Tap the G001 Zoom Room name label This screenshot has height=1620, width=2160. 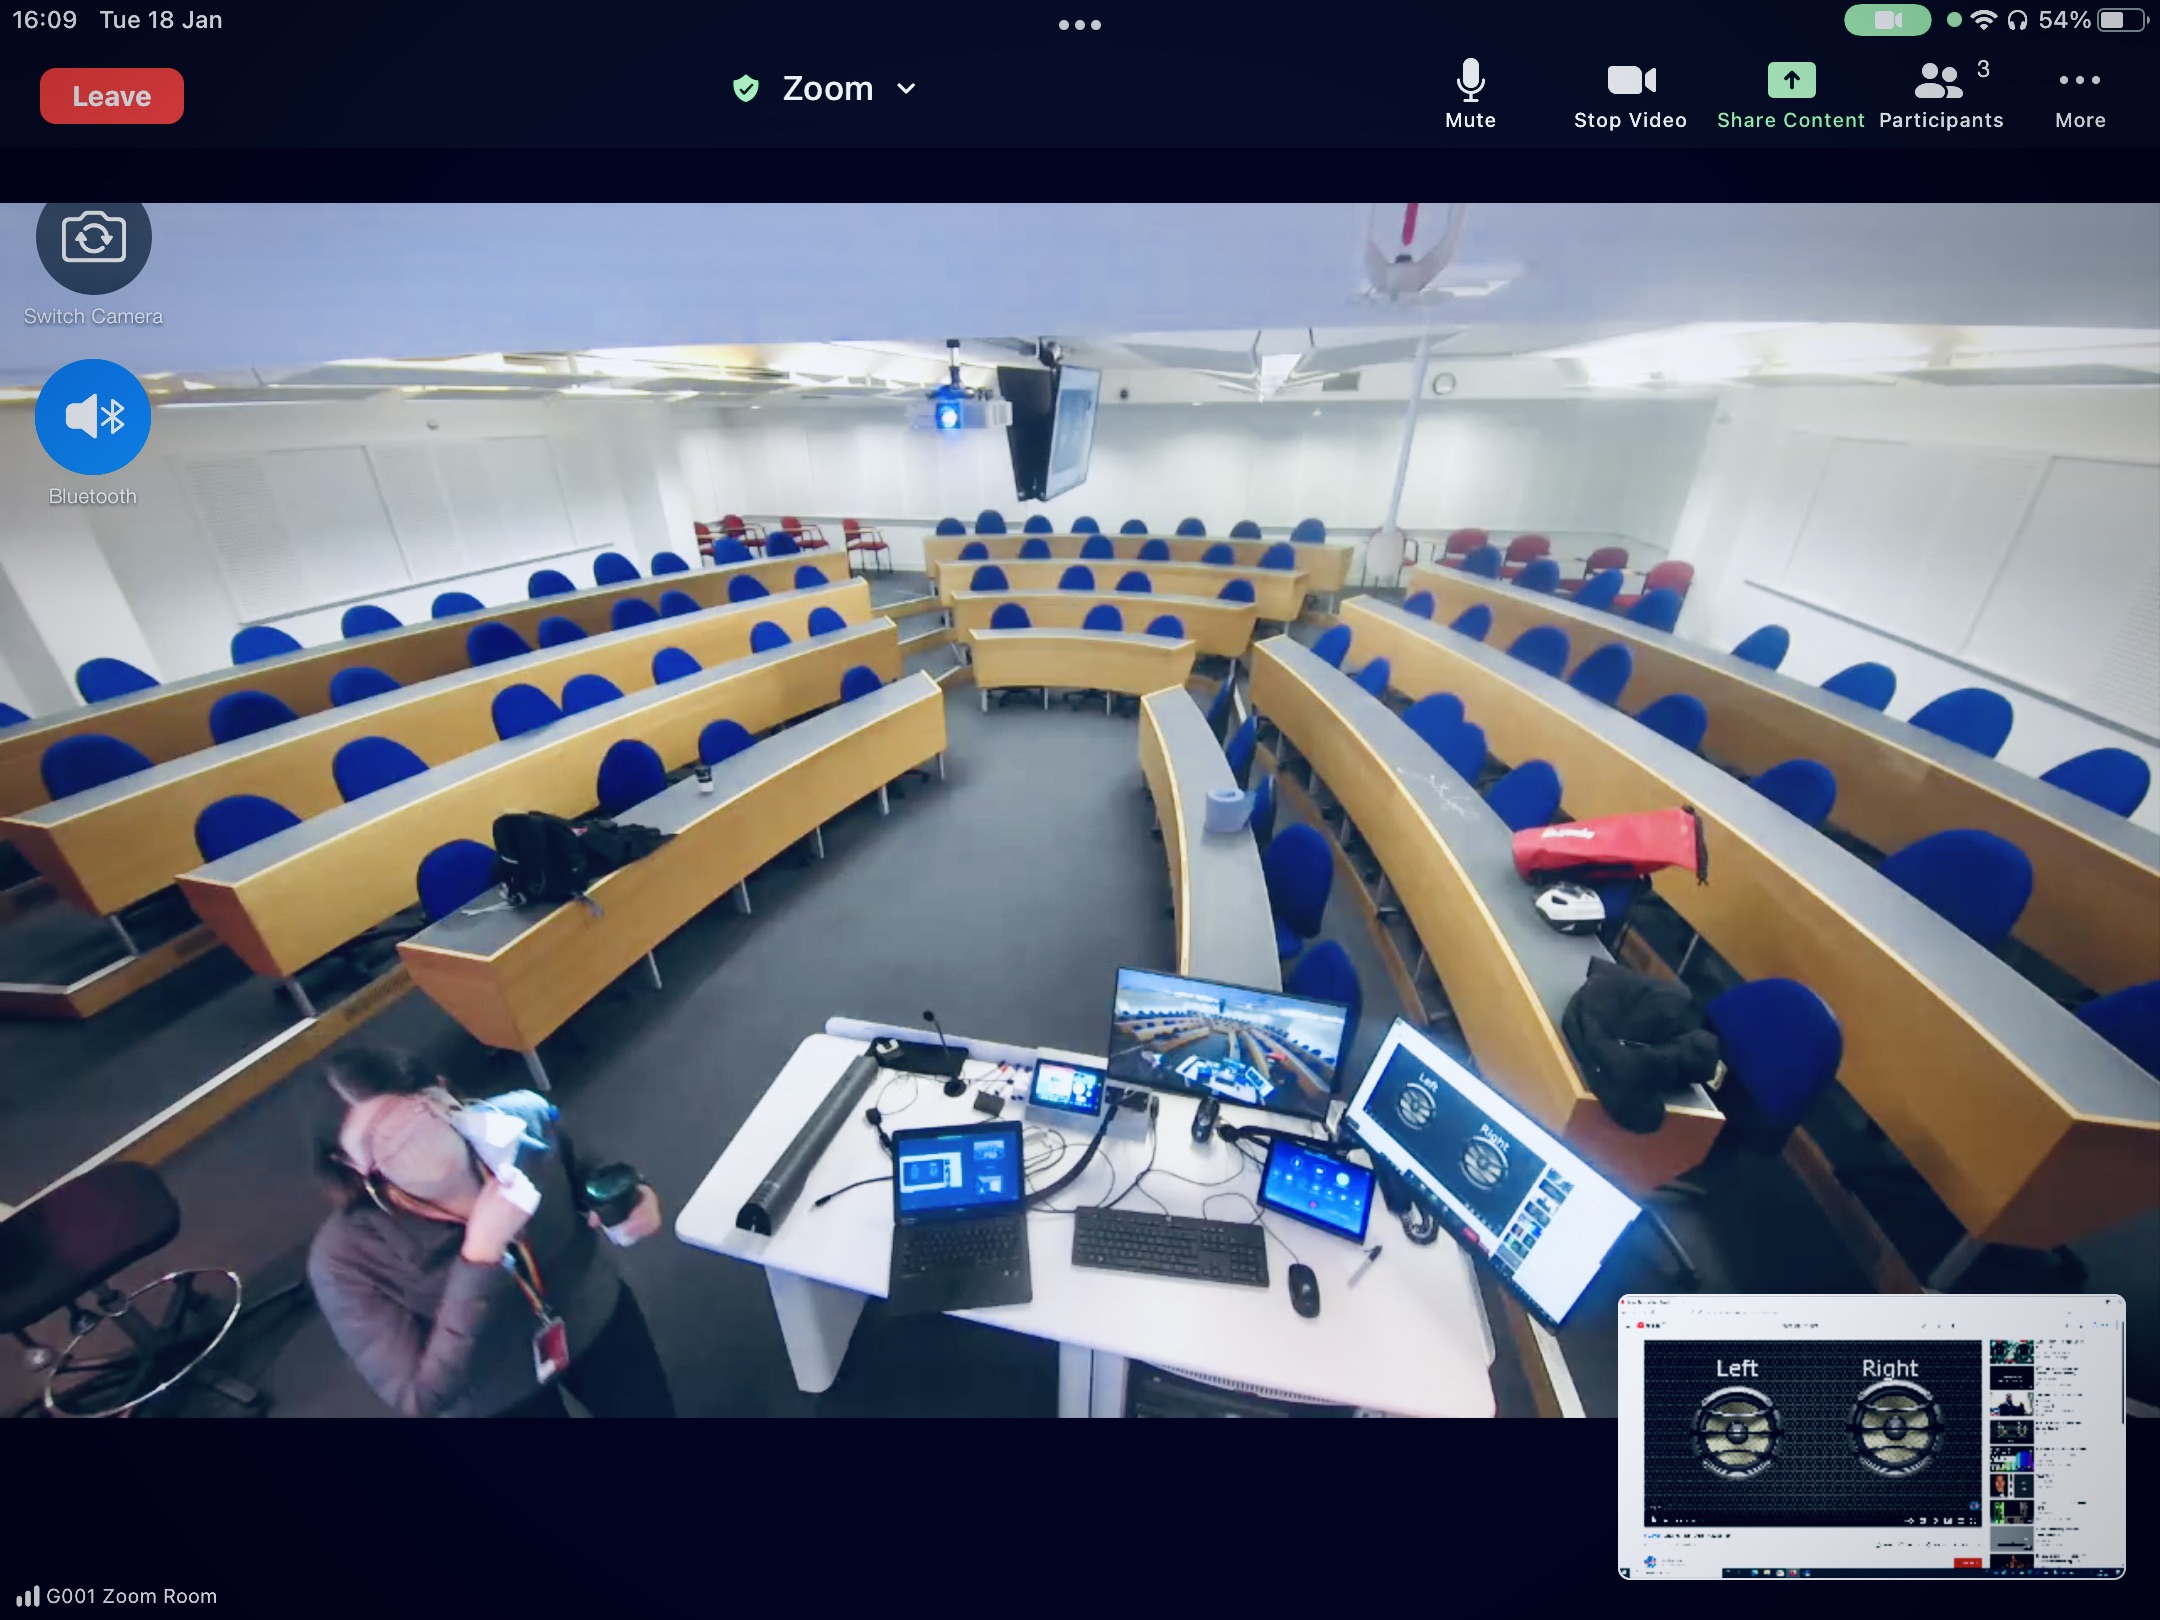(131, 1596)
